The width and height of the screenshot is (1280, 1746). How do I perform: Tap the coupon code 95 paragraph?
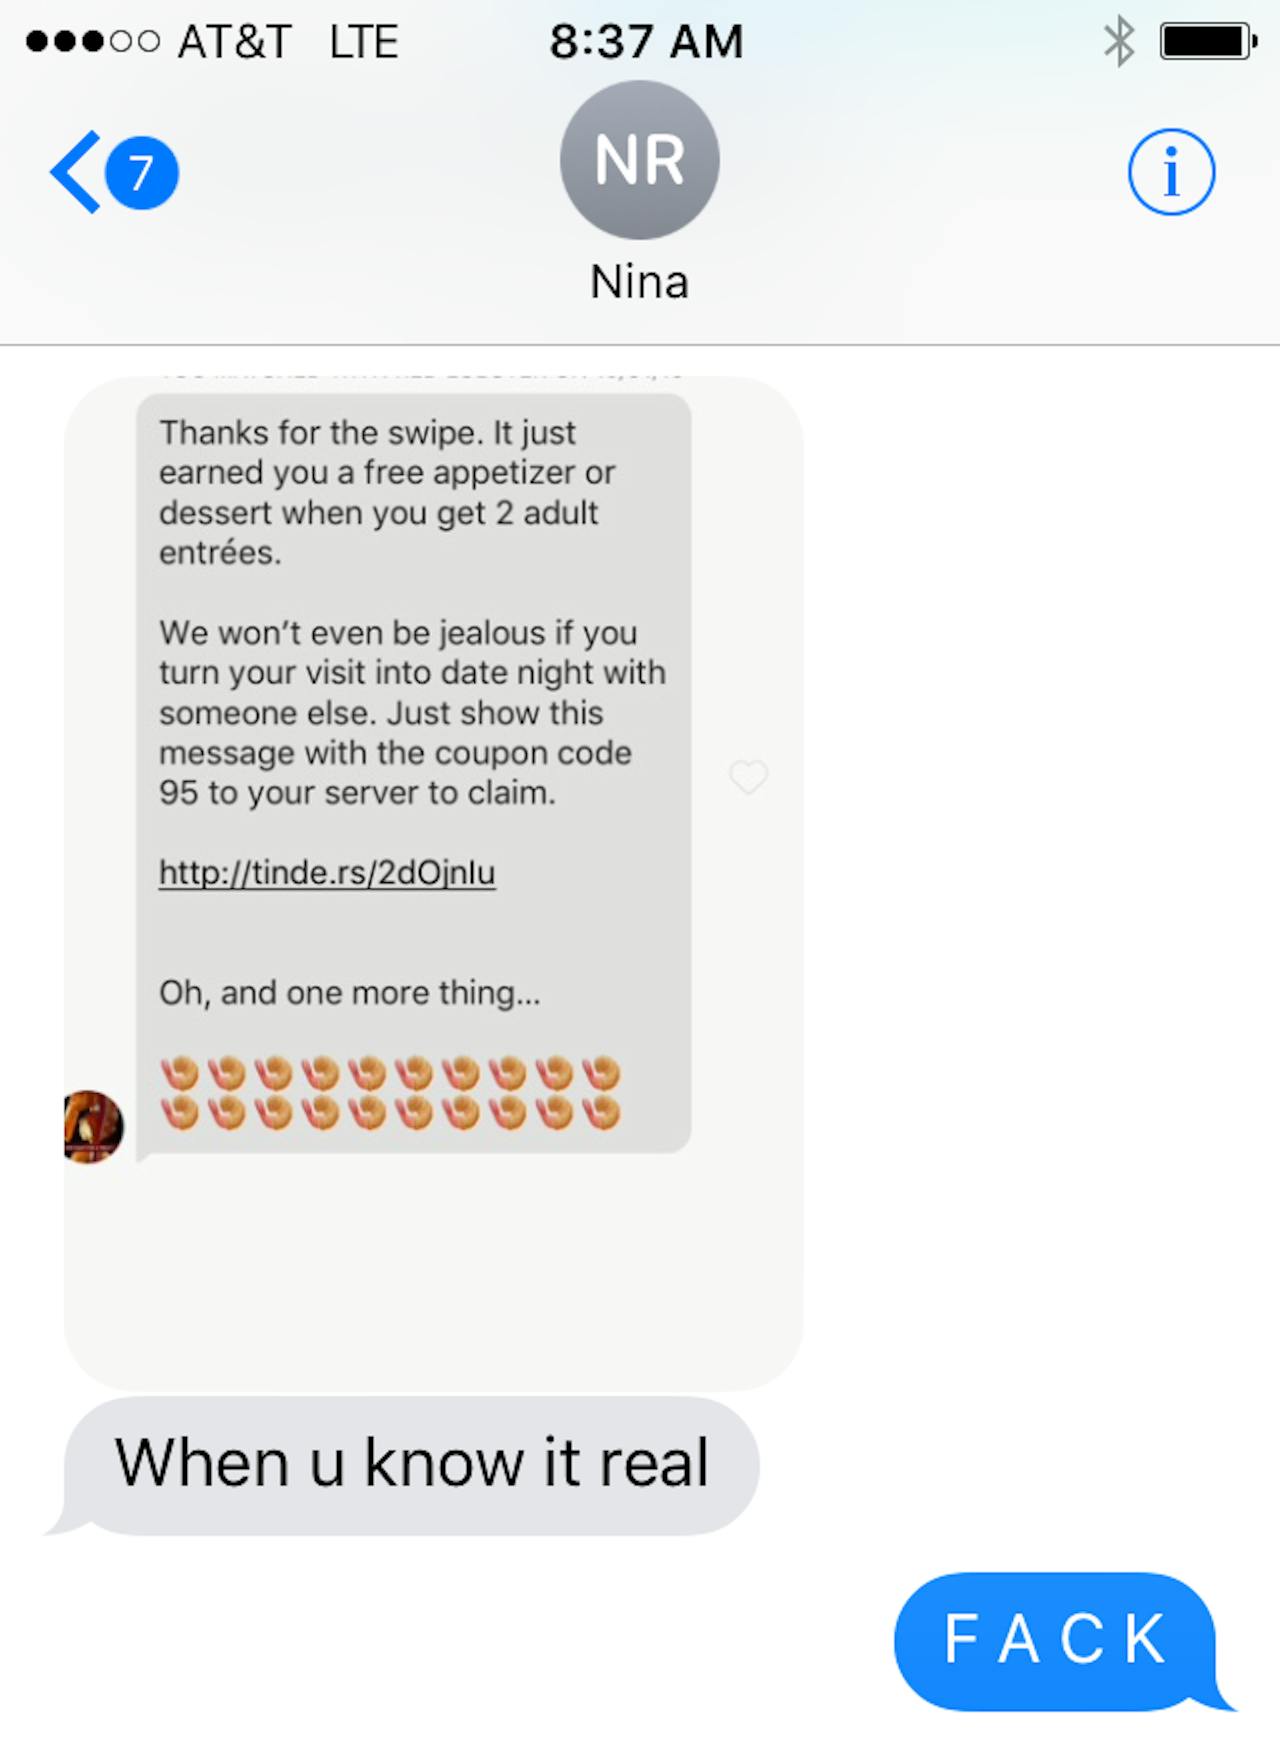(x=412, y=713)
